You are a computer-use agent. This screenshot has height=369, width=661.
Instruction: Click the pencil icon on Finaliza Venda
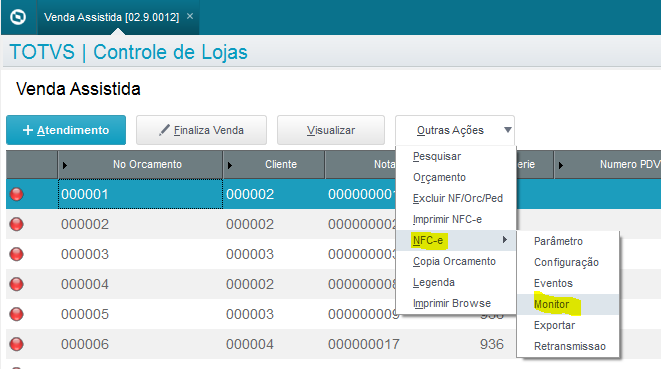pos(164,130)
